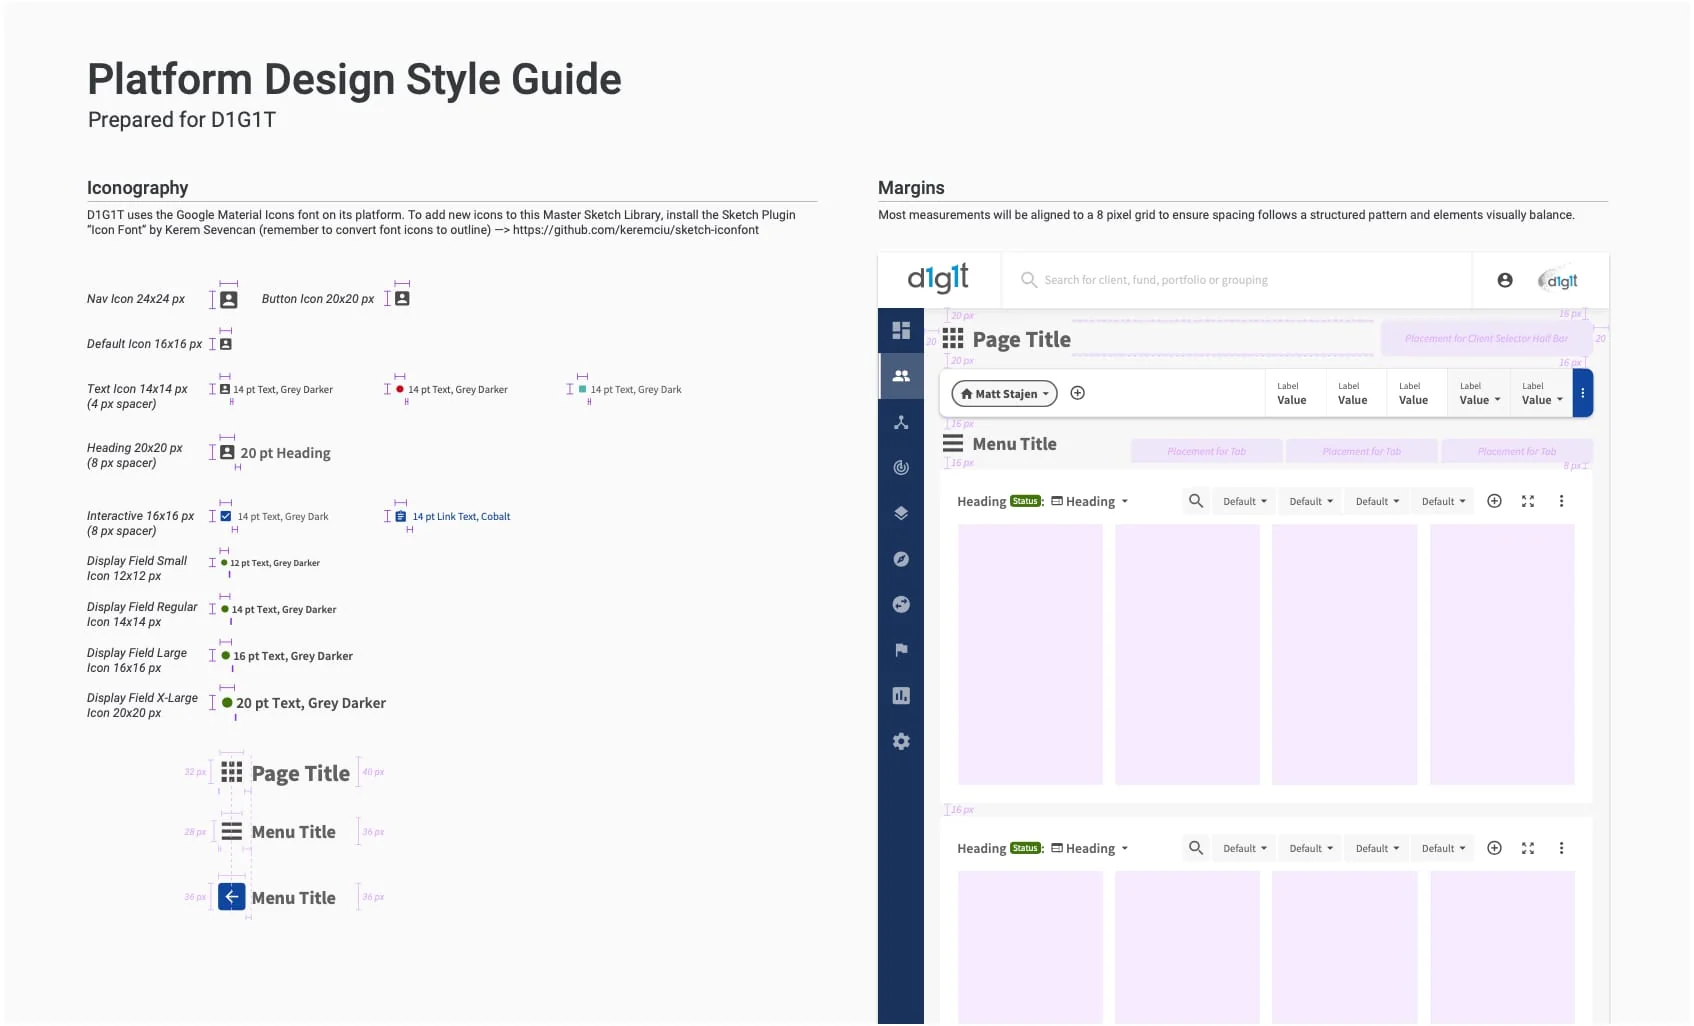Click the compass explore icon in sidebar
The width and height of the screenshot is (1694, 1026).
tap(900, 559)
